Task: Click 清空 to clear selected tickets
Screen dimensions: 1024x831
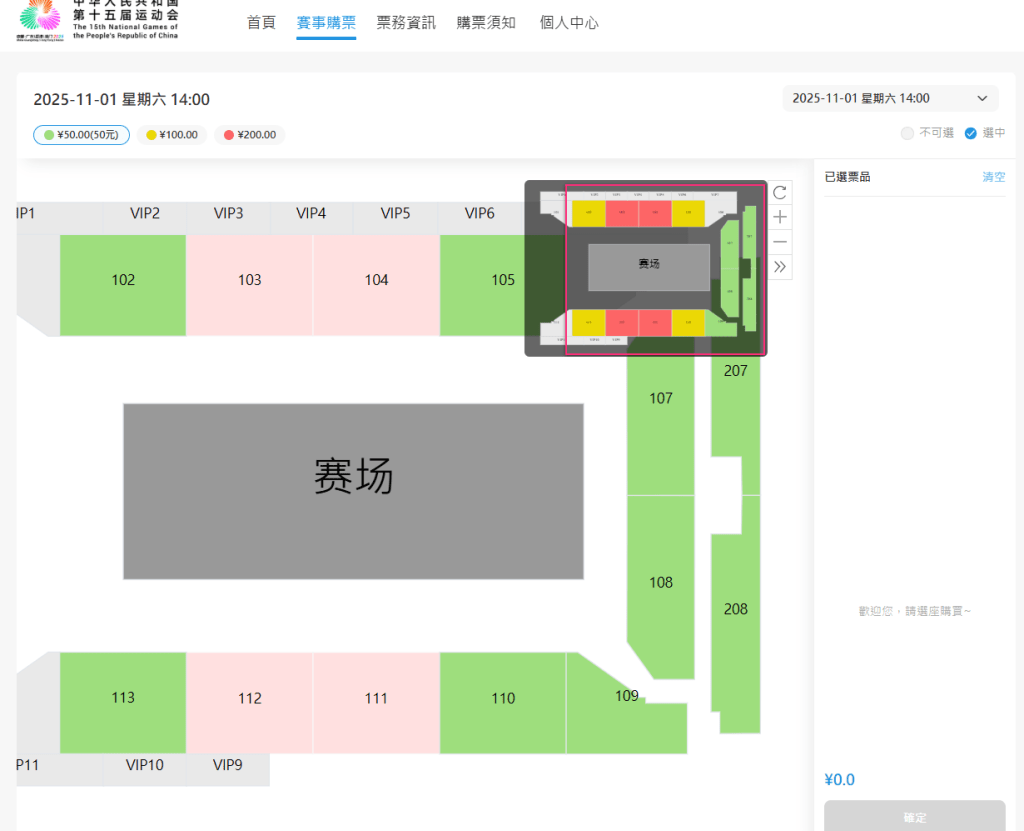Action: (993, 177)
